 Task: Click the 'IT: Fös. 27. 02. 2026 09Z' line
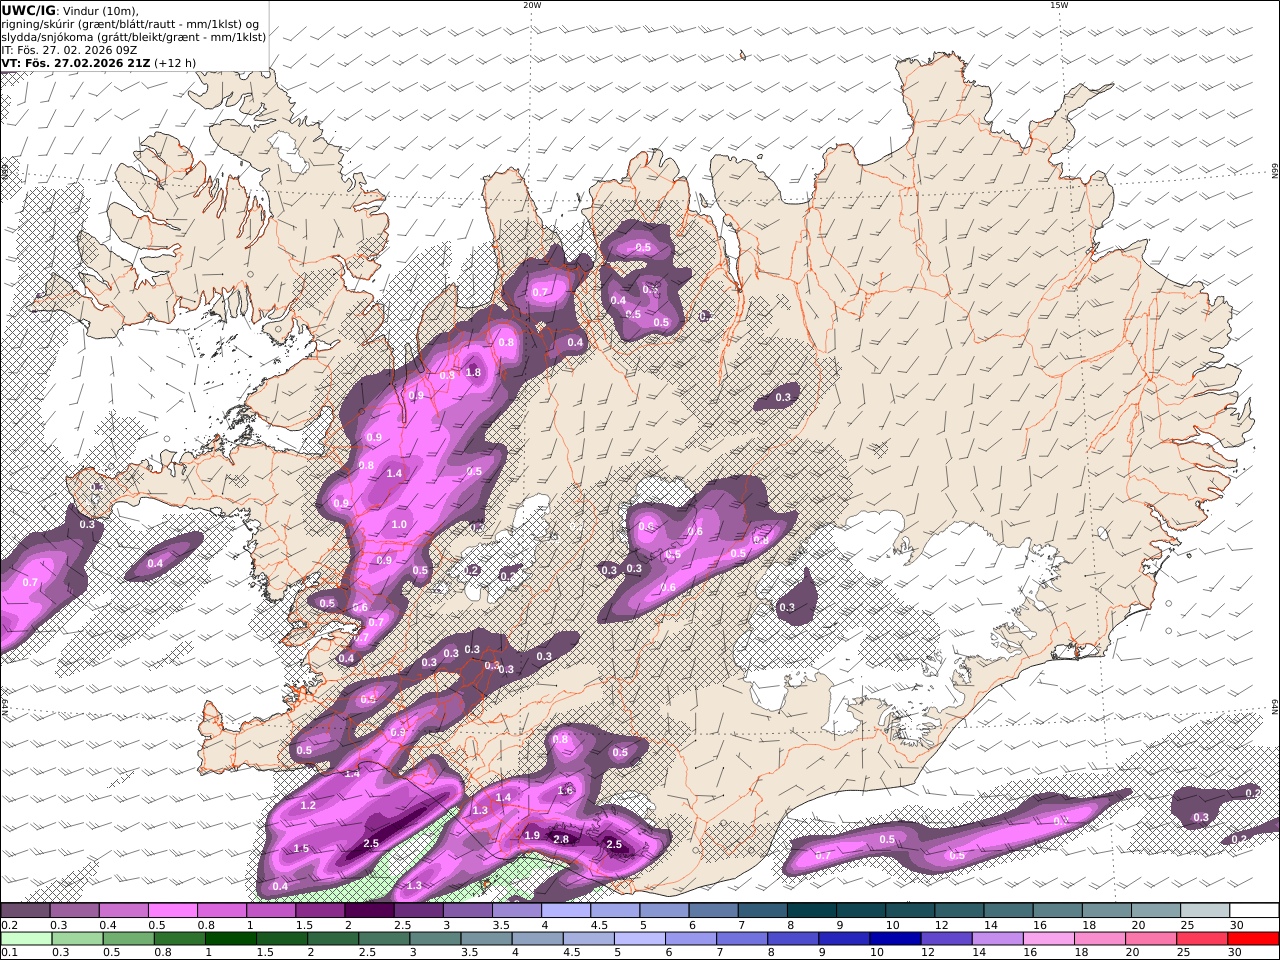pyautogui.click(x=68, y=50)
